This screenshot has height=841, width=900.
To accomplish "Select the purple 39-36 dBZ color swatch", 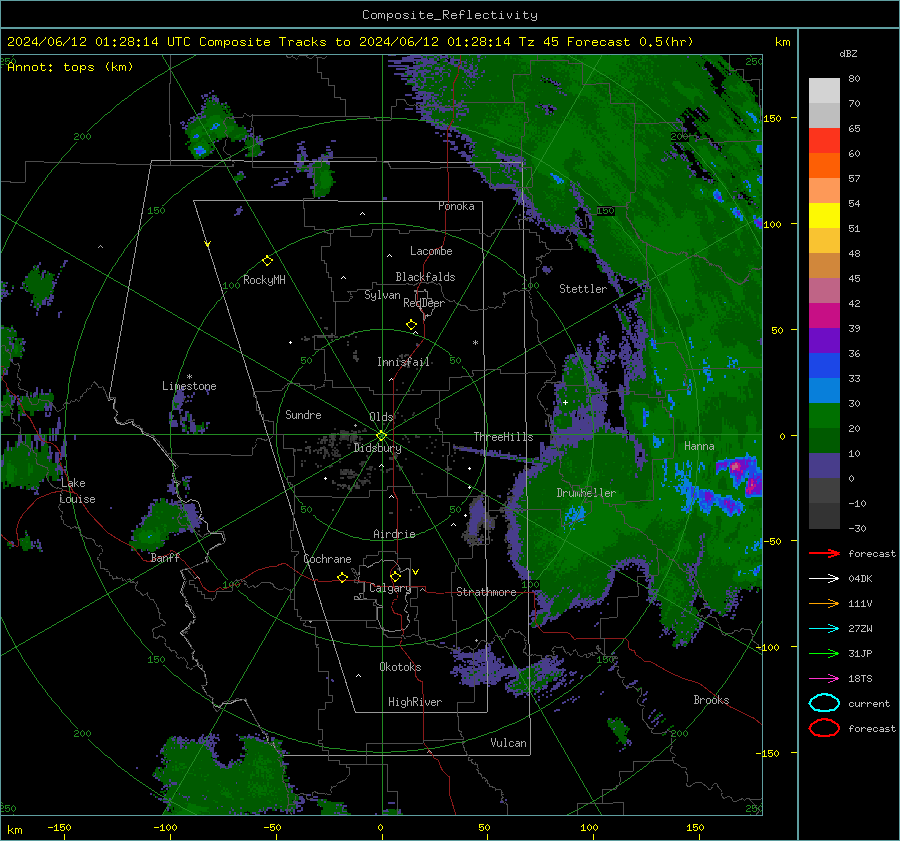I will [x=824, y=340].
